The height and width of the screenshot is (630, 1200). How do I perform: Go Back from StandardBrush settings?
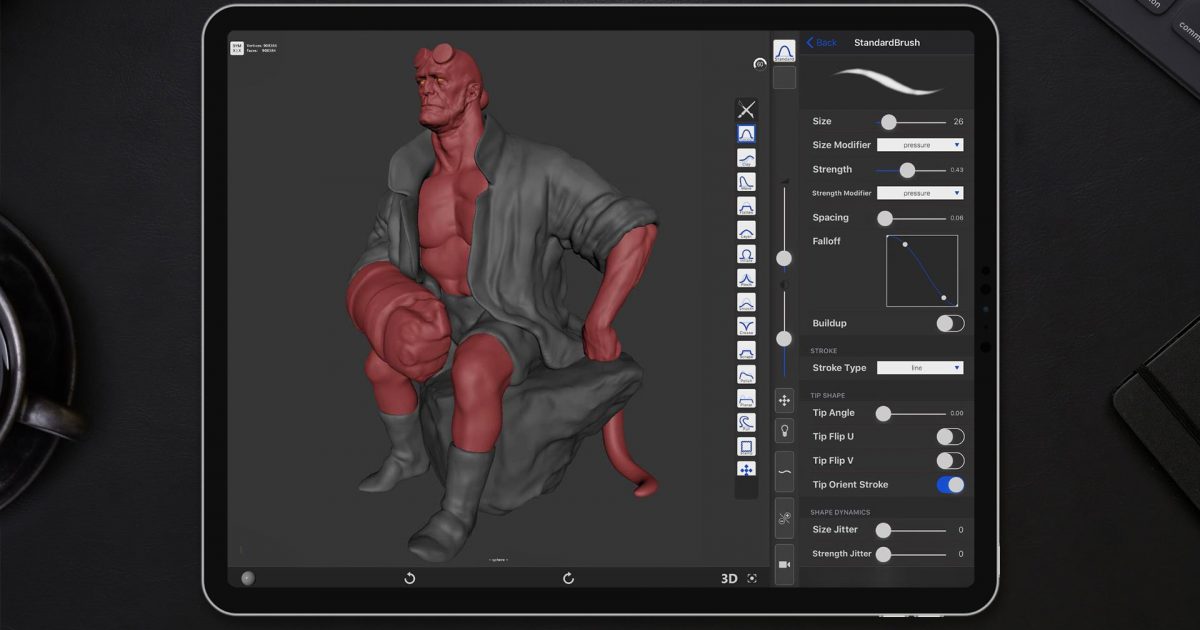(822, 43)
